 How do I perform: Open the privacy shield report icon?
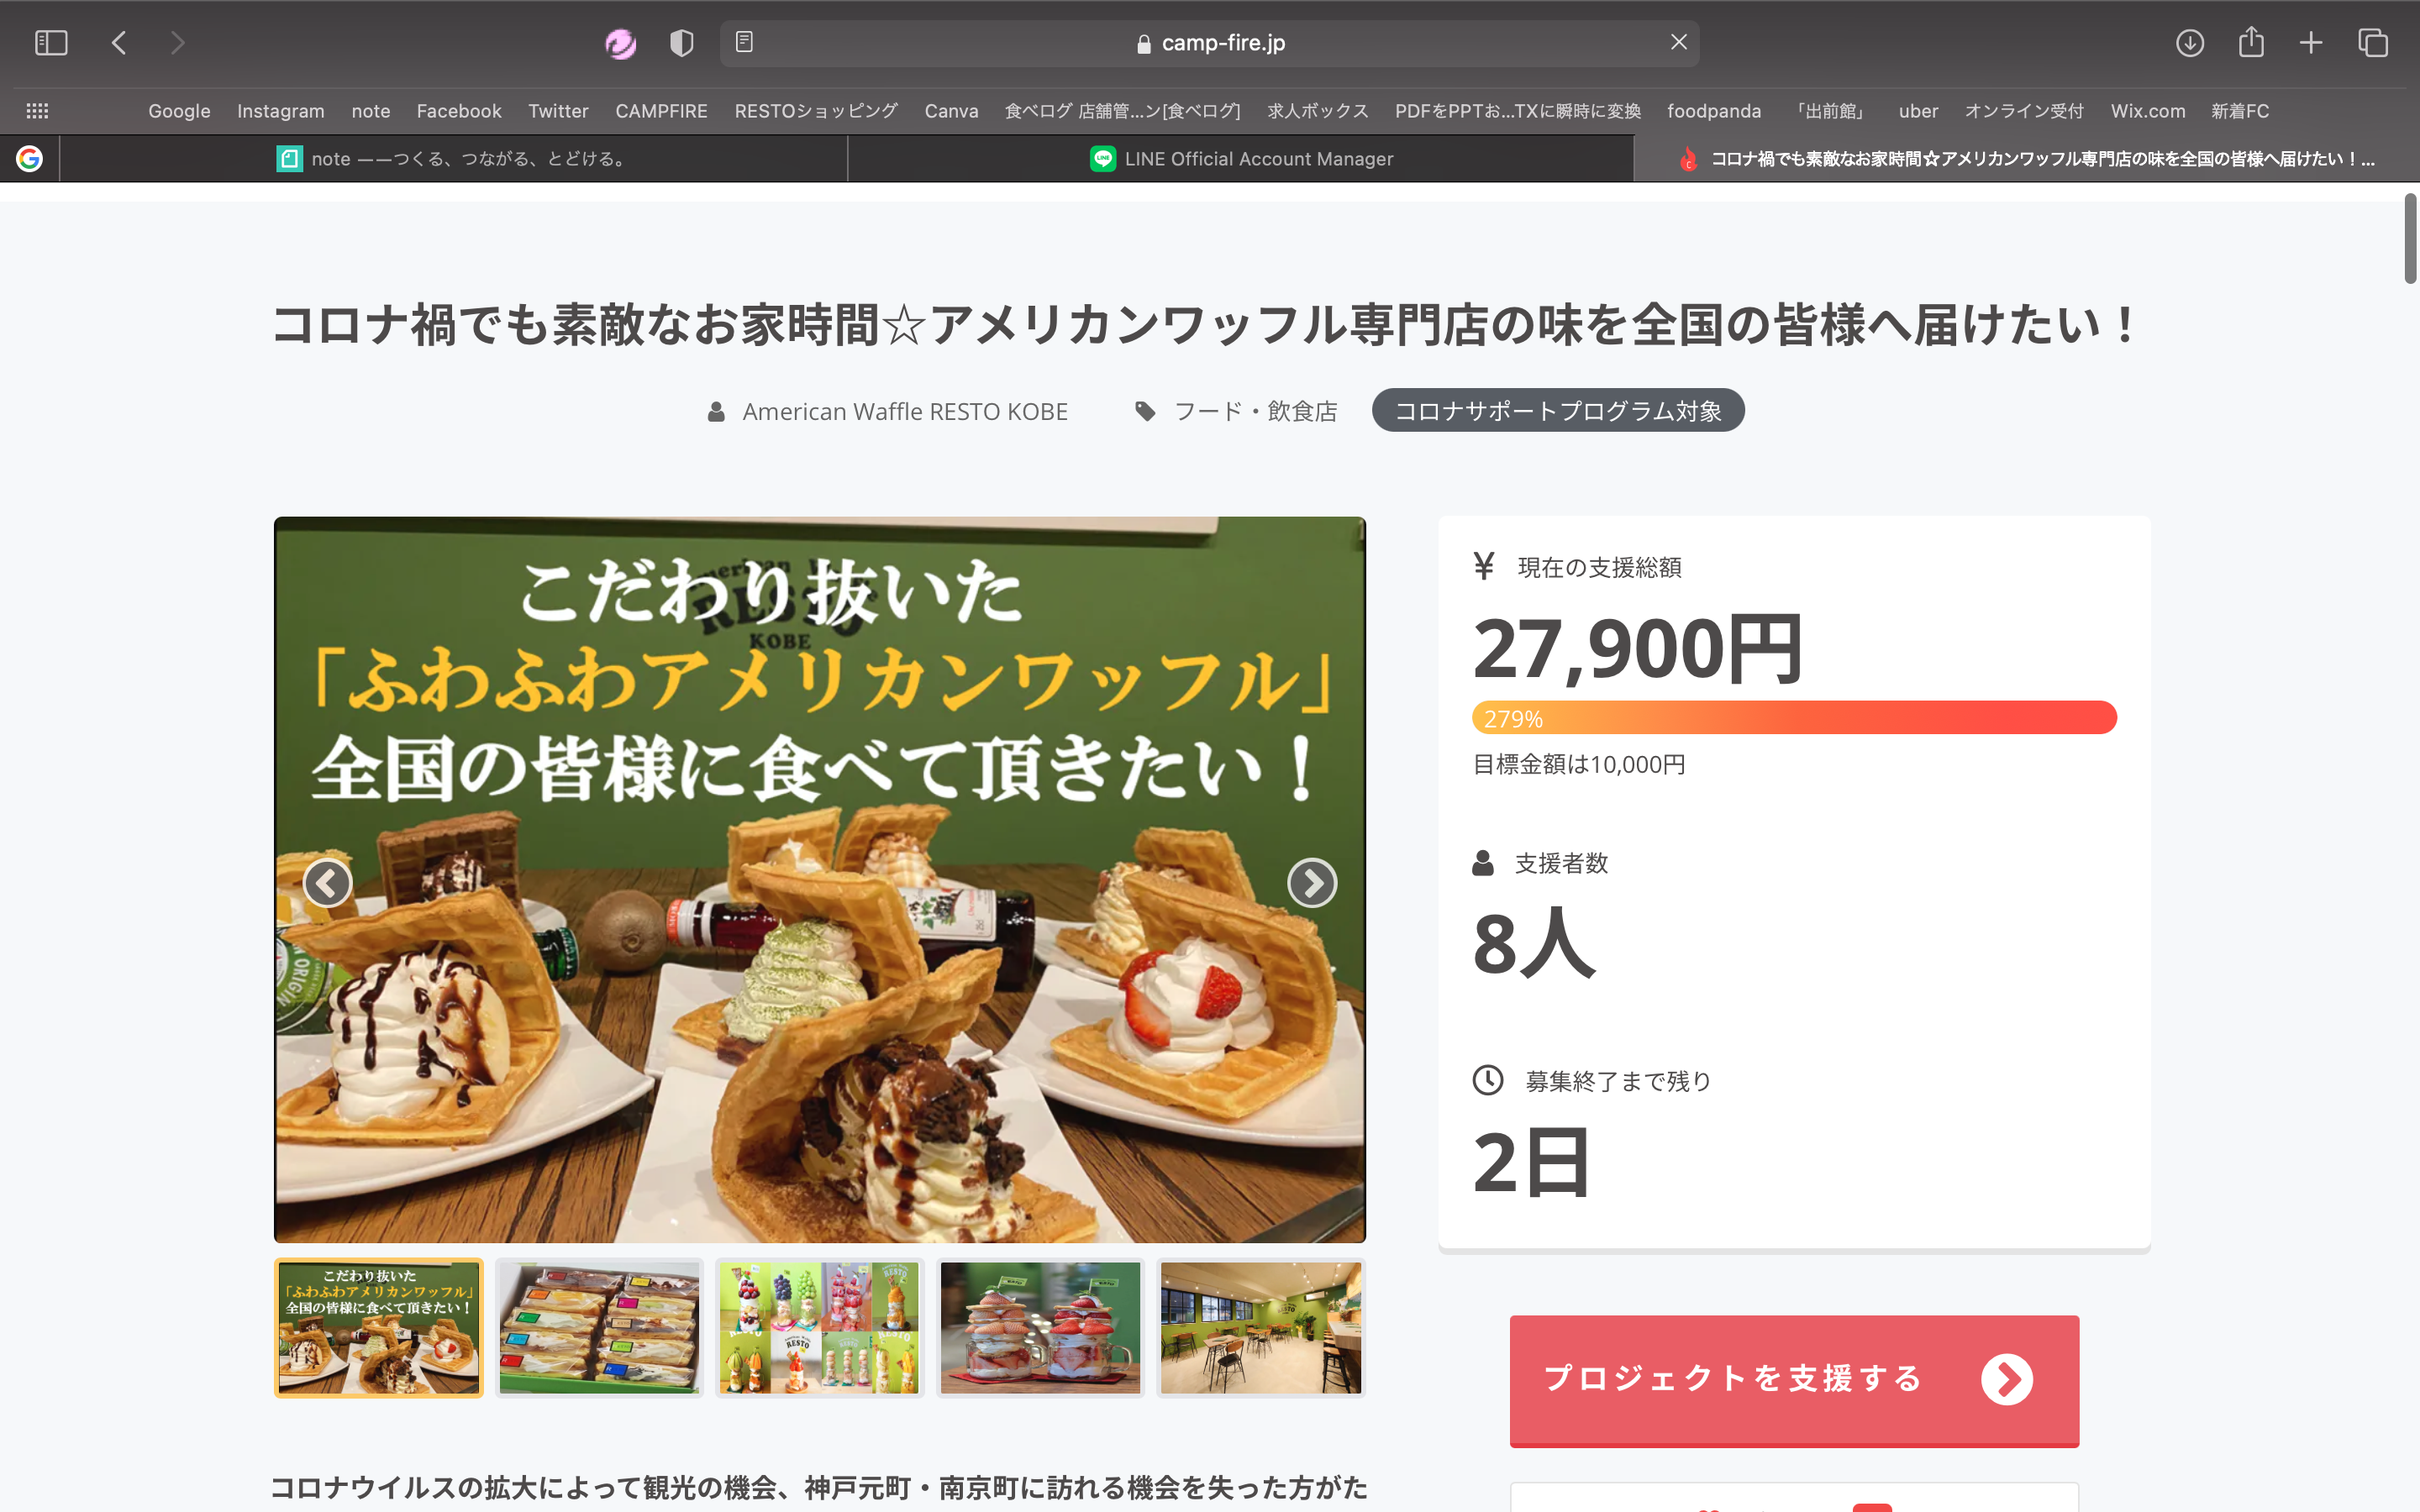(681, 43)
